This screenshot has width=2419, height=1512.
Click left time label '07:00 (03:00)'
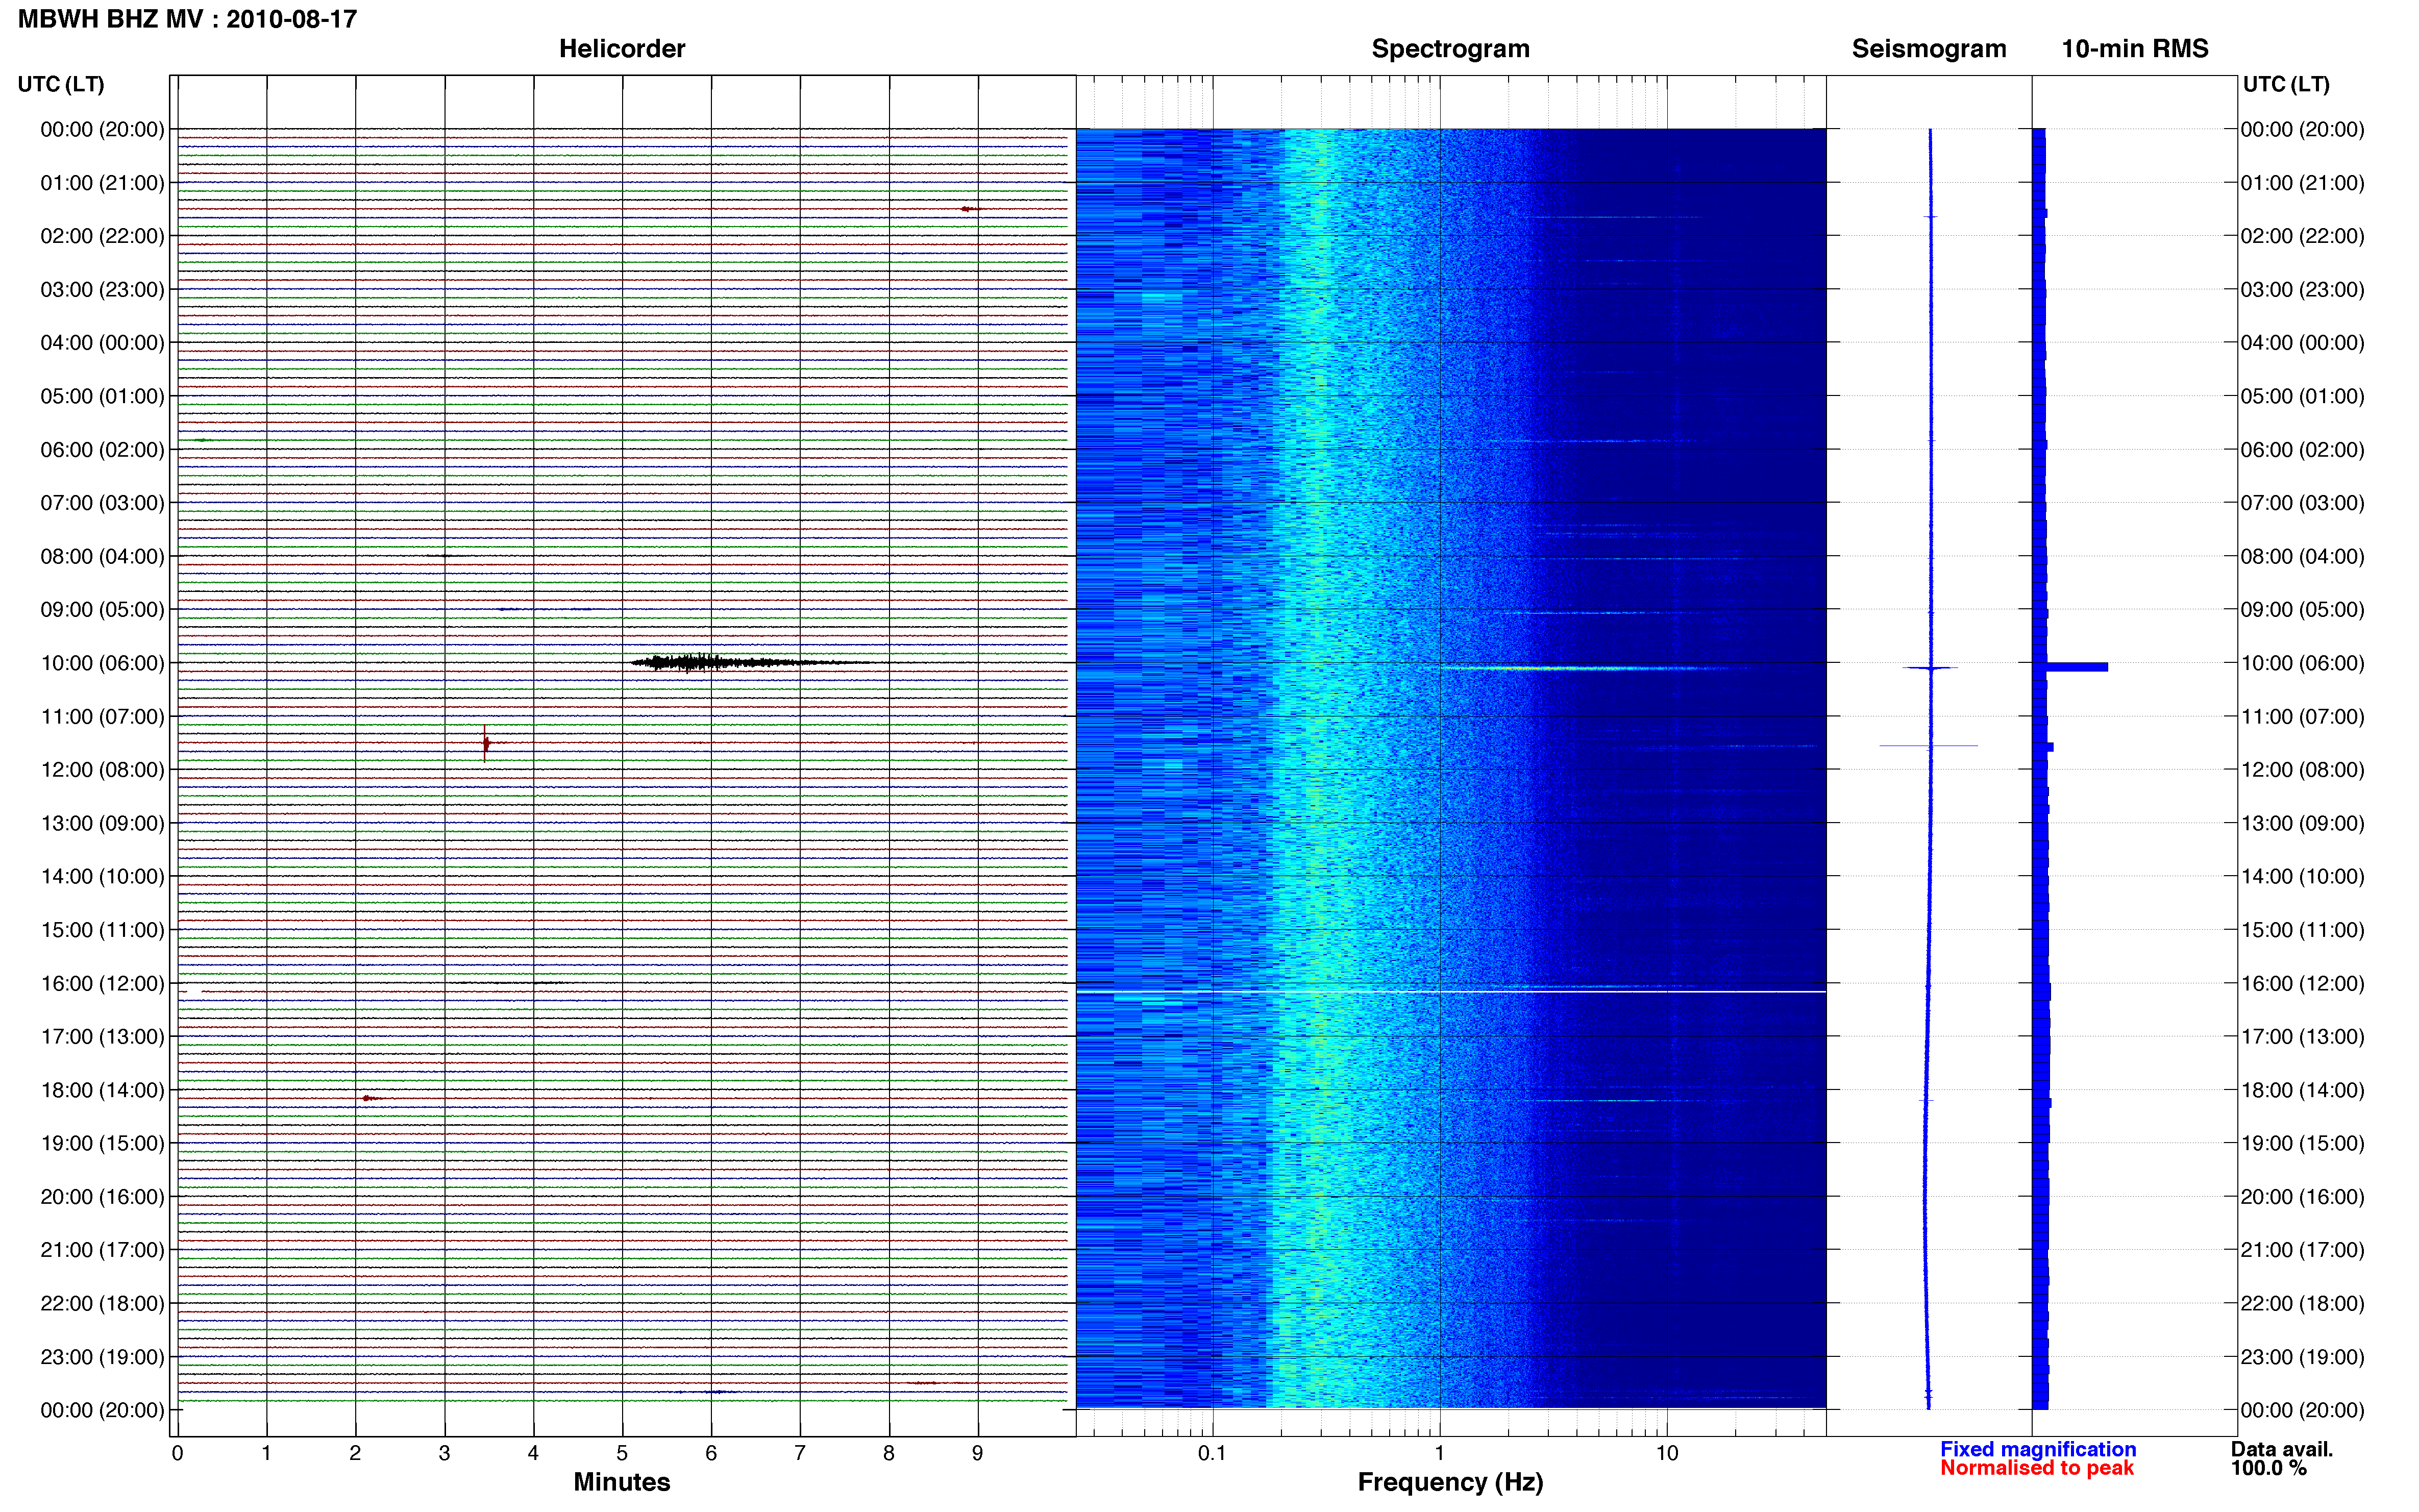pos(102,503)
